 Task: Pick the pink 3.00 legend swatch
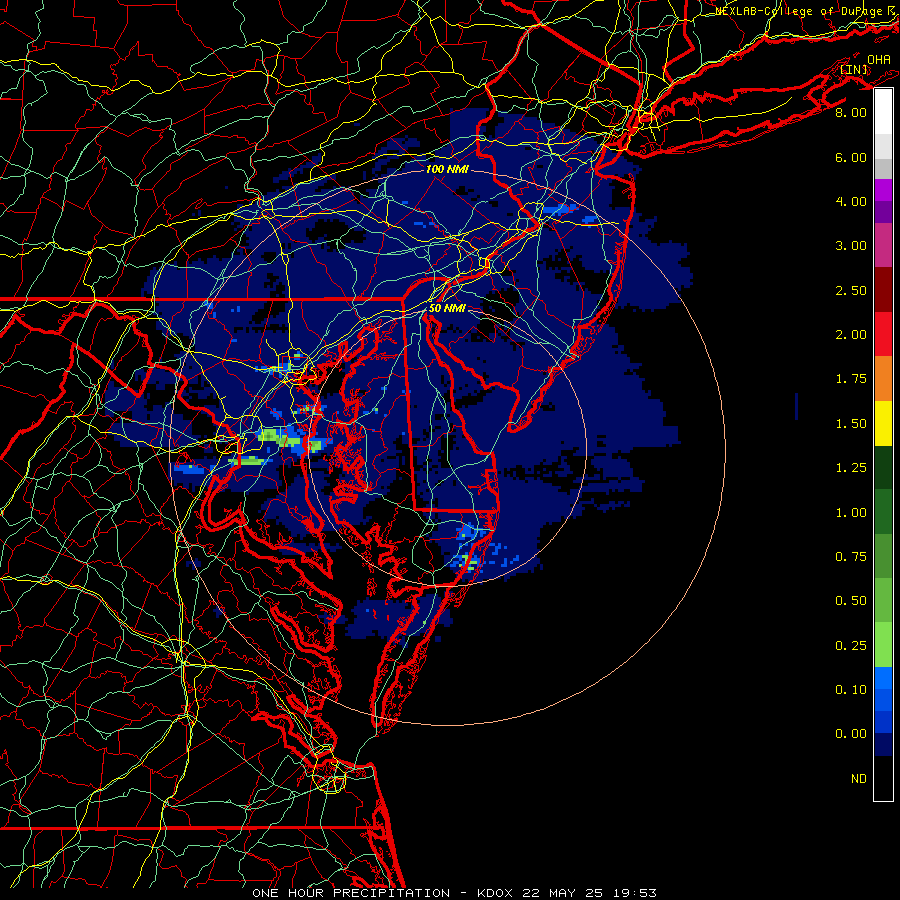tap(883, 246)
